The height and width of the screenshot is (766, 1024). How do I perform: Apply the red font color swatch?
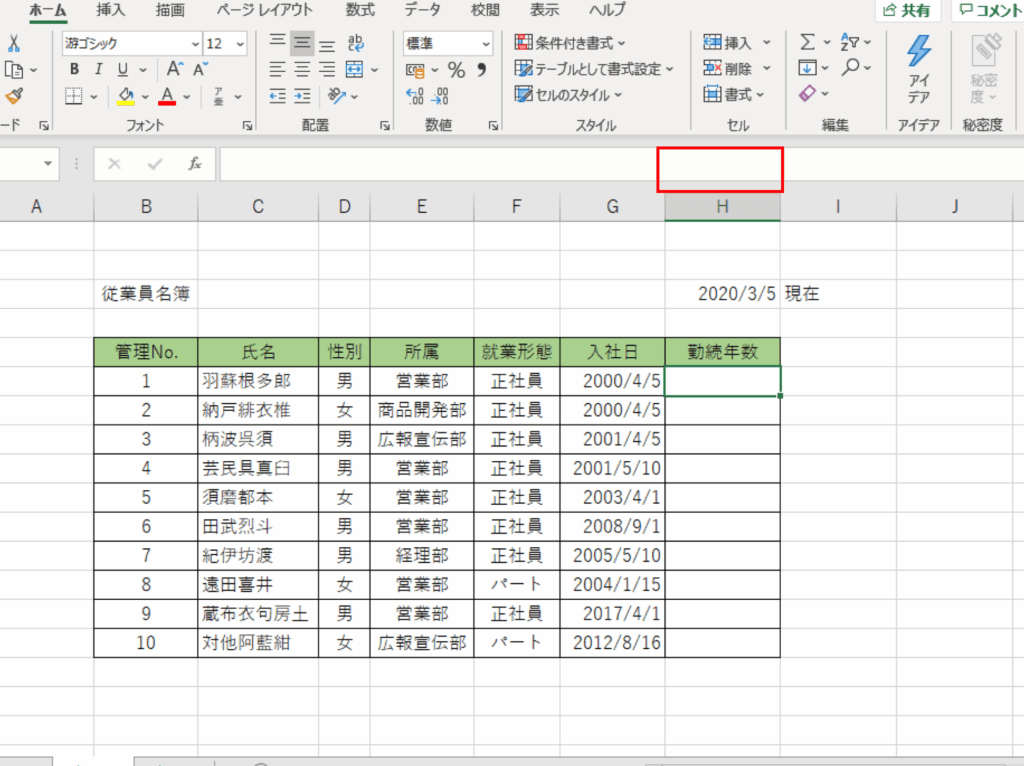click(167, 97)
